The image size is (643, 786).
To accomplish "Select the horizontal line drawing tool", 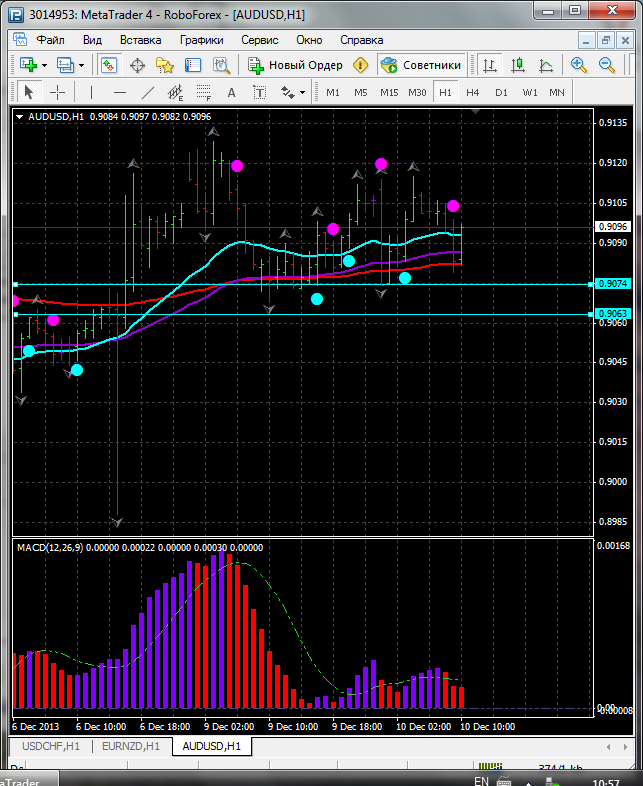I will (119, 92).
